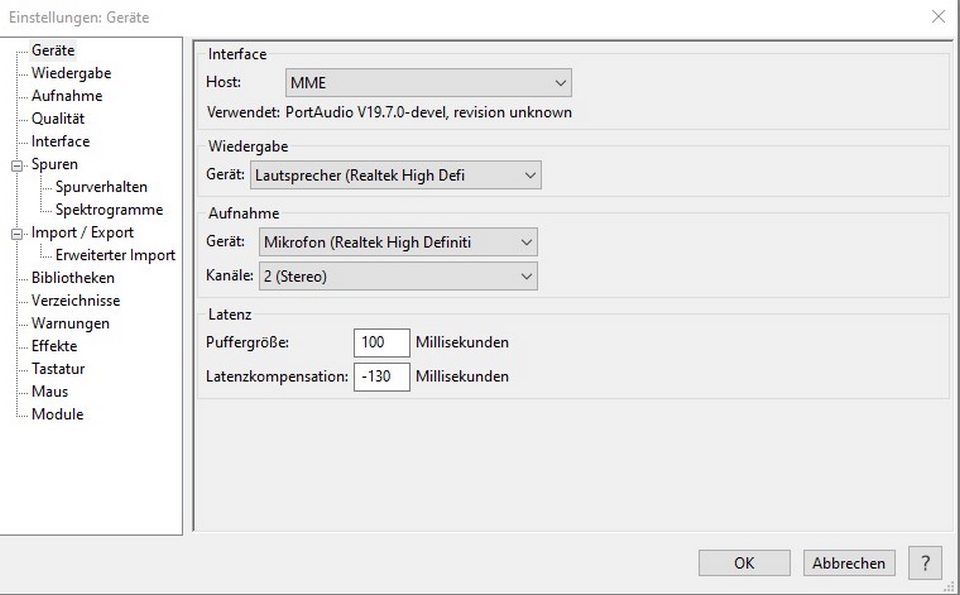Open the Aufnahme Gerät Mikrofon dropdown
960x595 pixels.
tap(397, 242)
